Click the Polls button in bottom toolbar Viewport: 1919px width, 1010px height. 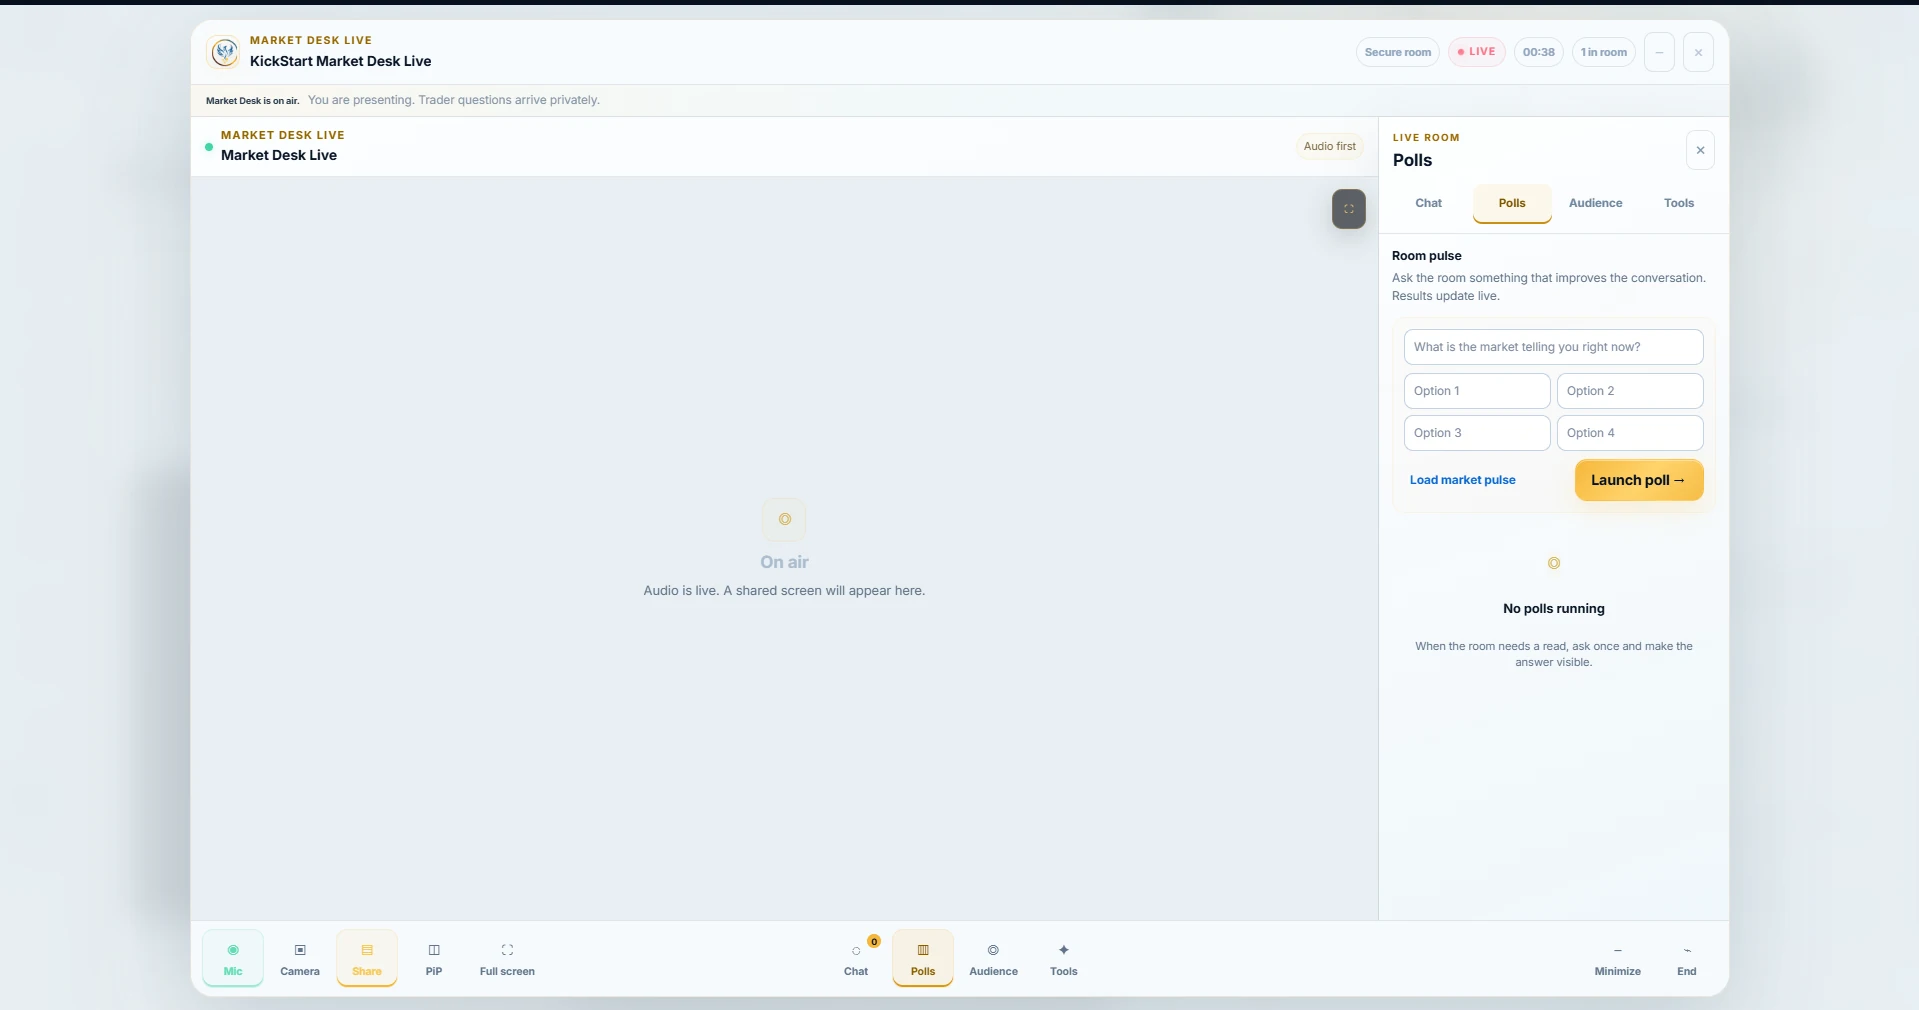point(923,958)
